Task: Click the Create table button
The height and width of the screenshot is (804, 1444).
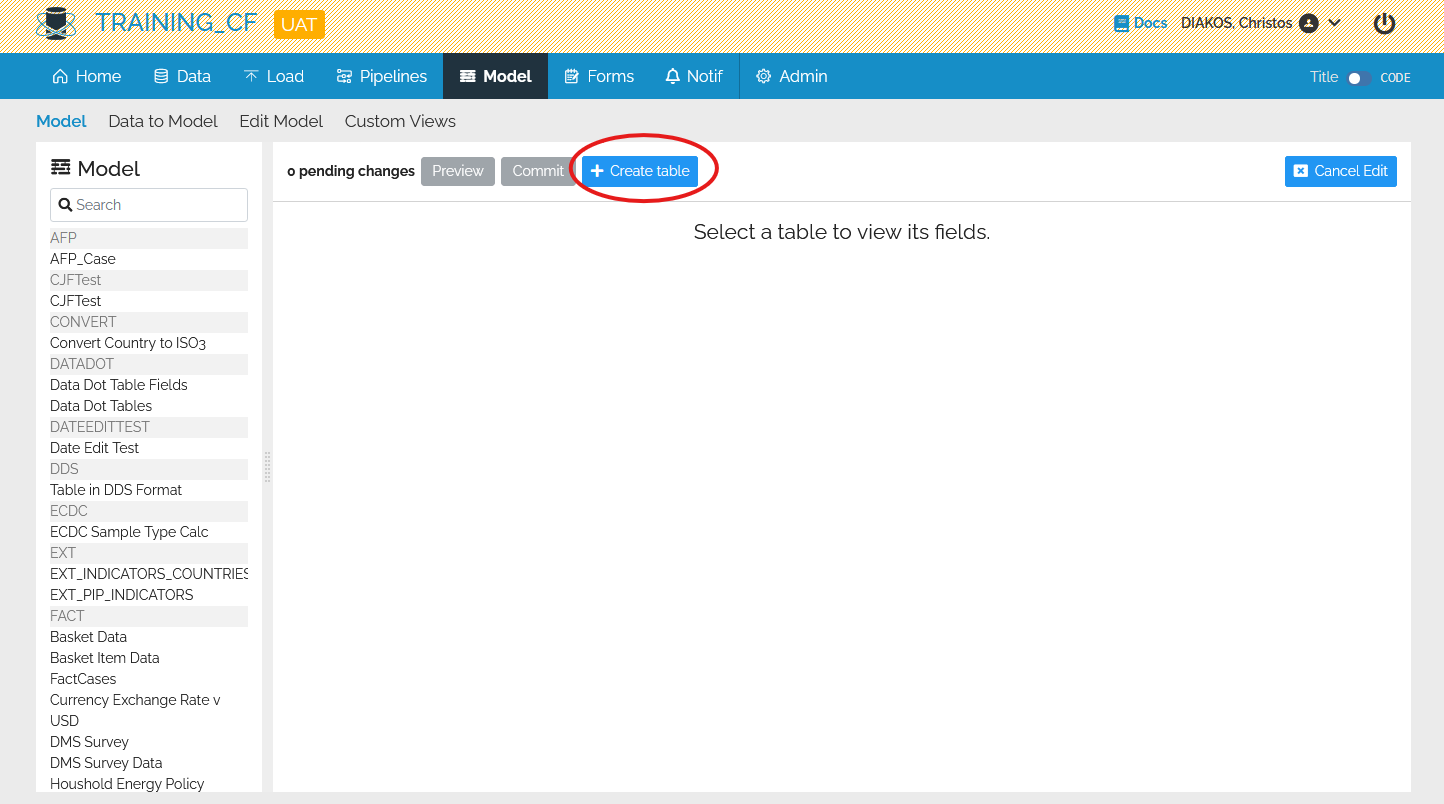Action: coord(639,170)
